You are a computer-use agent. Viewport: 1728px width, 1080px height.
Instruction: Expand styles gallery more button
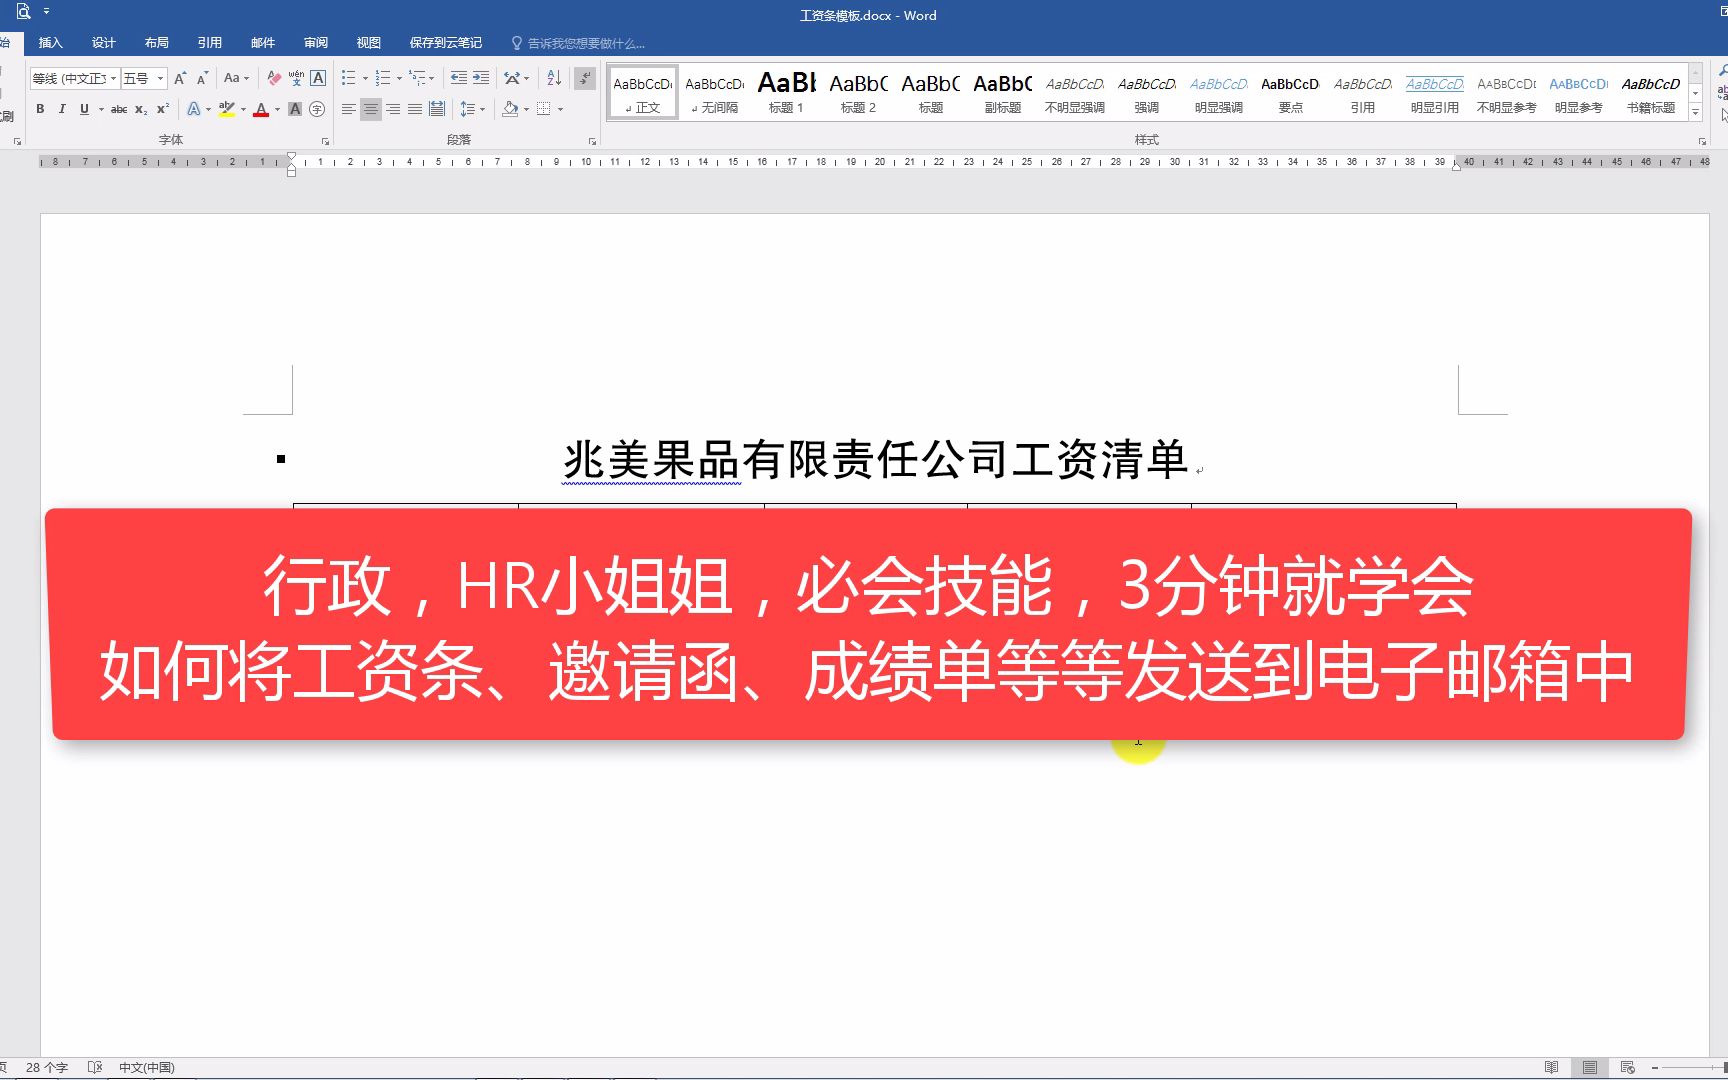(1695, 113)
